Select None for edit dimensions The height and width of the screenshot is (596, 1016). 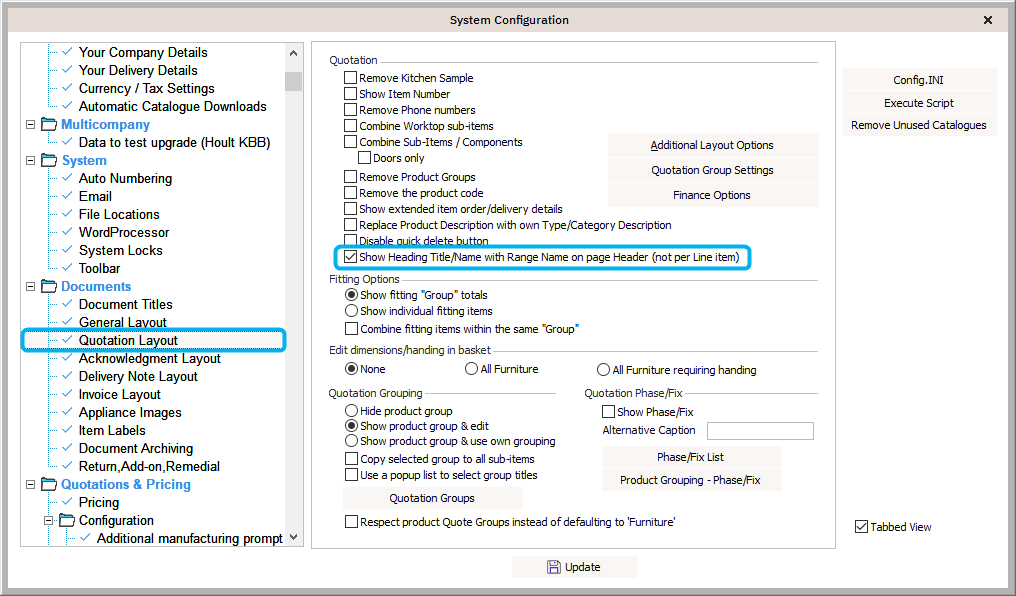(x=351, y=369)
